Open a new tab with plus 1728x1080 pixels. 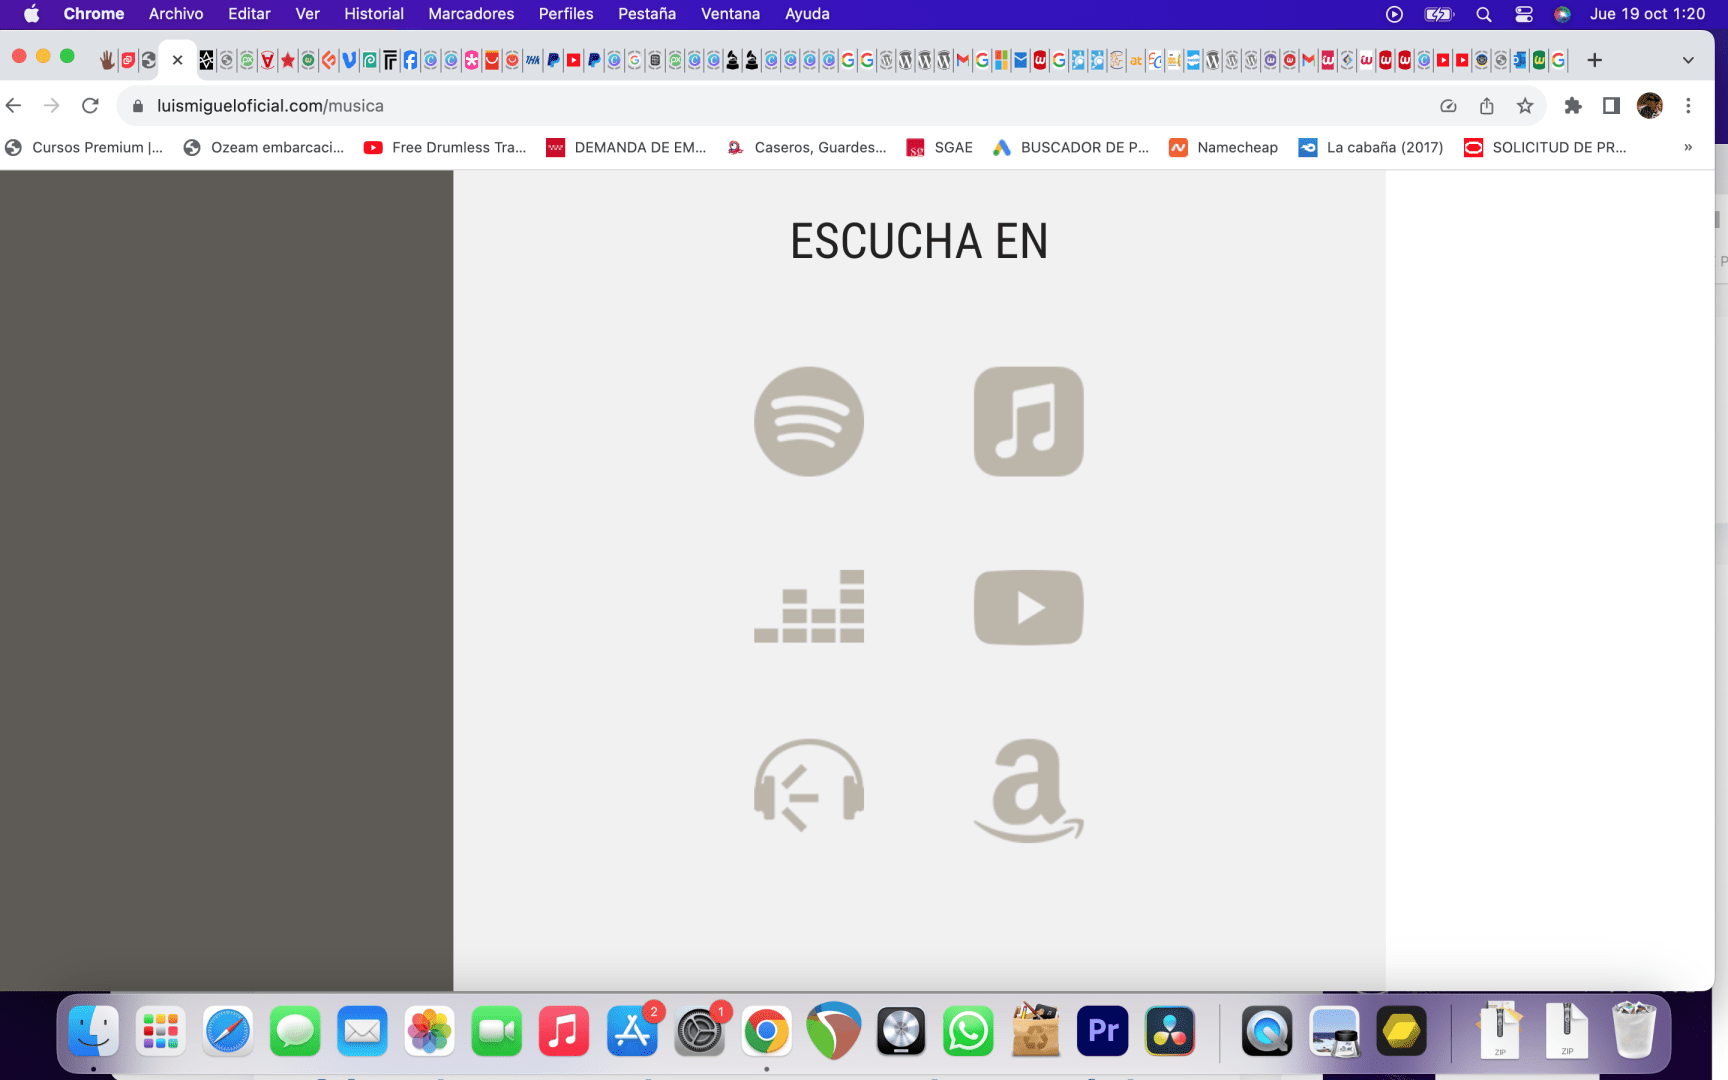[1594, 60]
